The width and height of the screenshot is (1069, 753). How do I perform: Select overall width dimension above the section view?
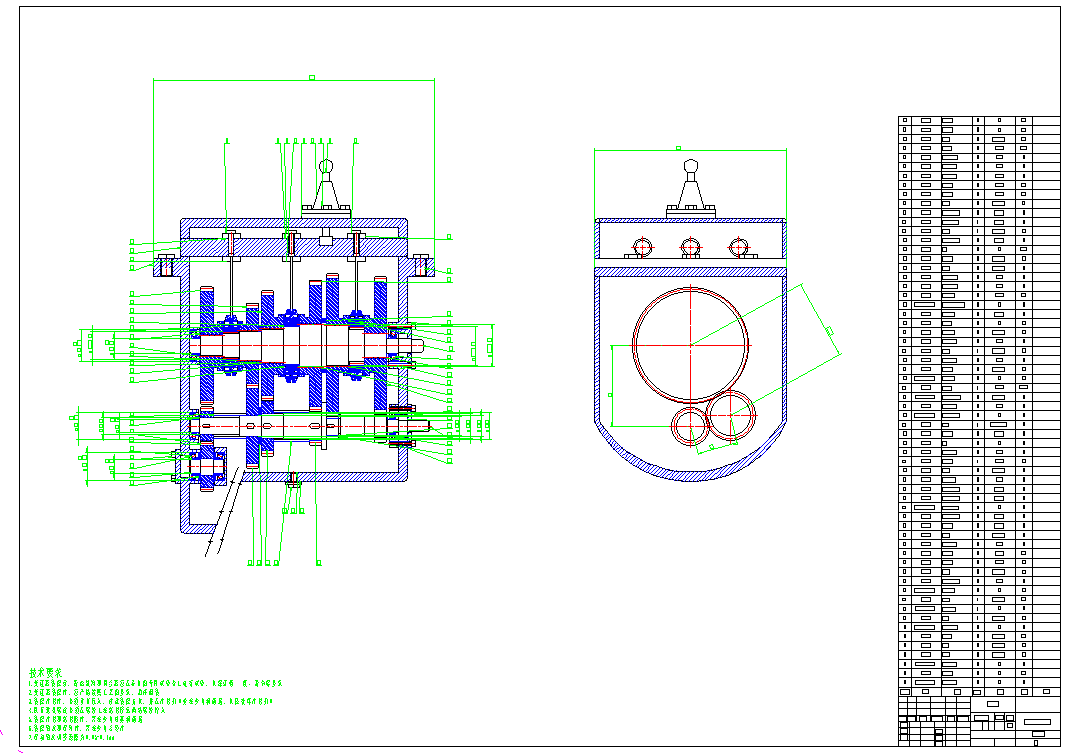click(x=312, y=77)
